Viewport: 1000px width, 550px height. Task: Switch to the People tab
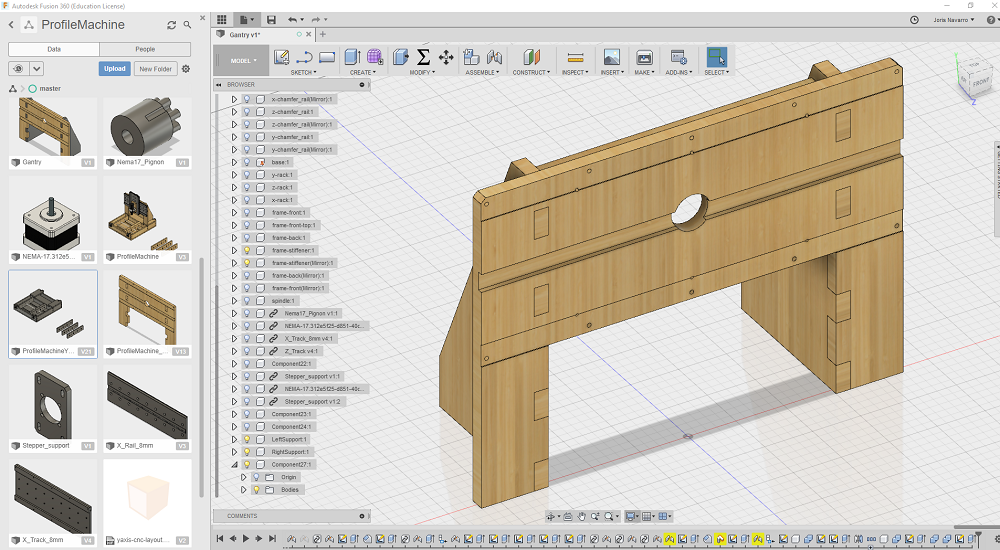145,49
